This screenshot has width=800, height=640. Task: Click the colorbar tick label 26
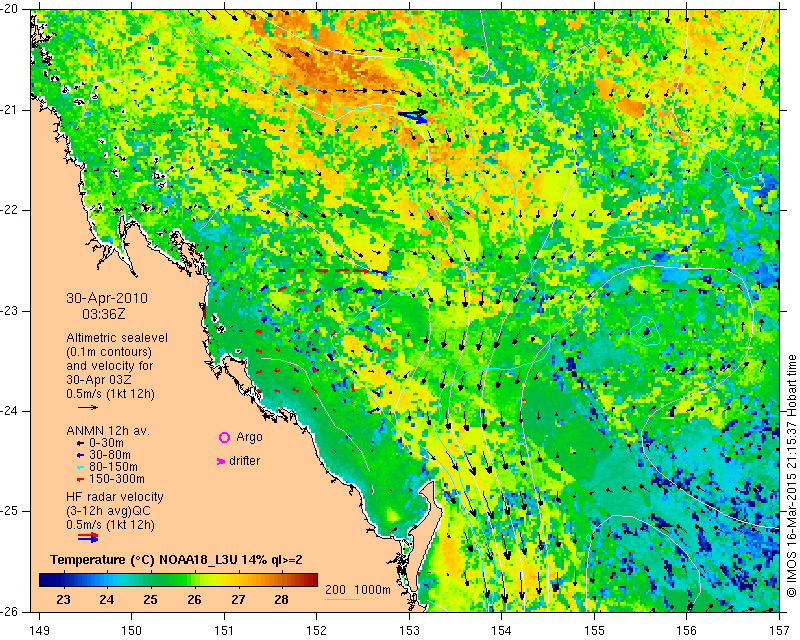tap(194, 600)
